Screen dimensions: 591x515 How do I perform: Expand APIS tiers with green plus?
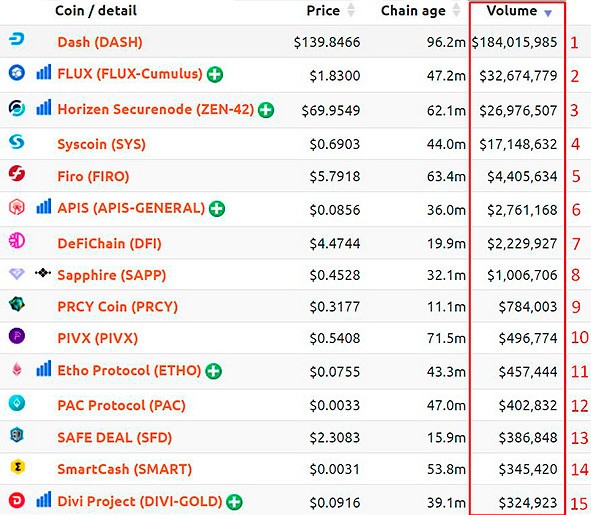tap(217, 208)
